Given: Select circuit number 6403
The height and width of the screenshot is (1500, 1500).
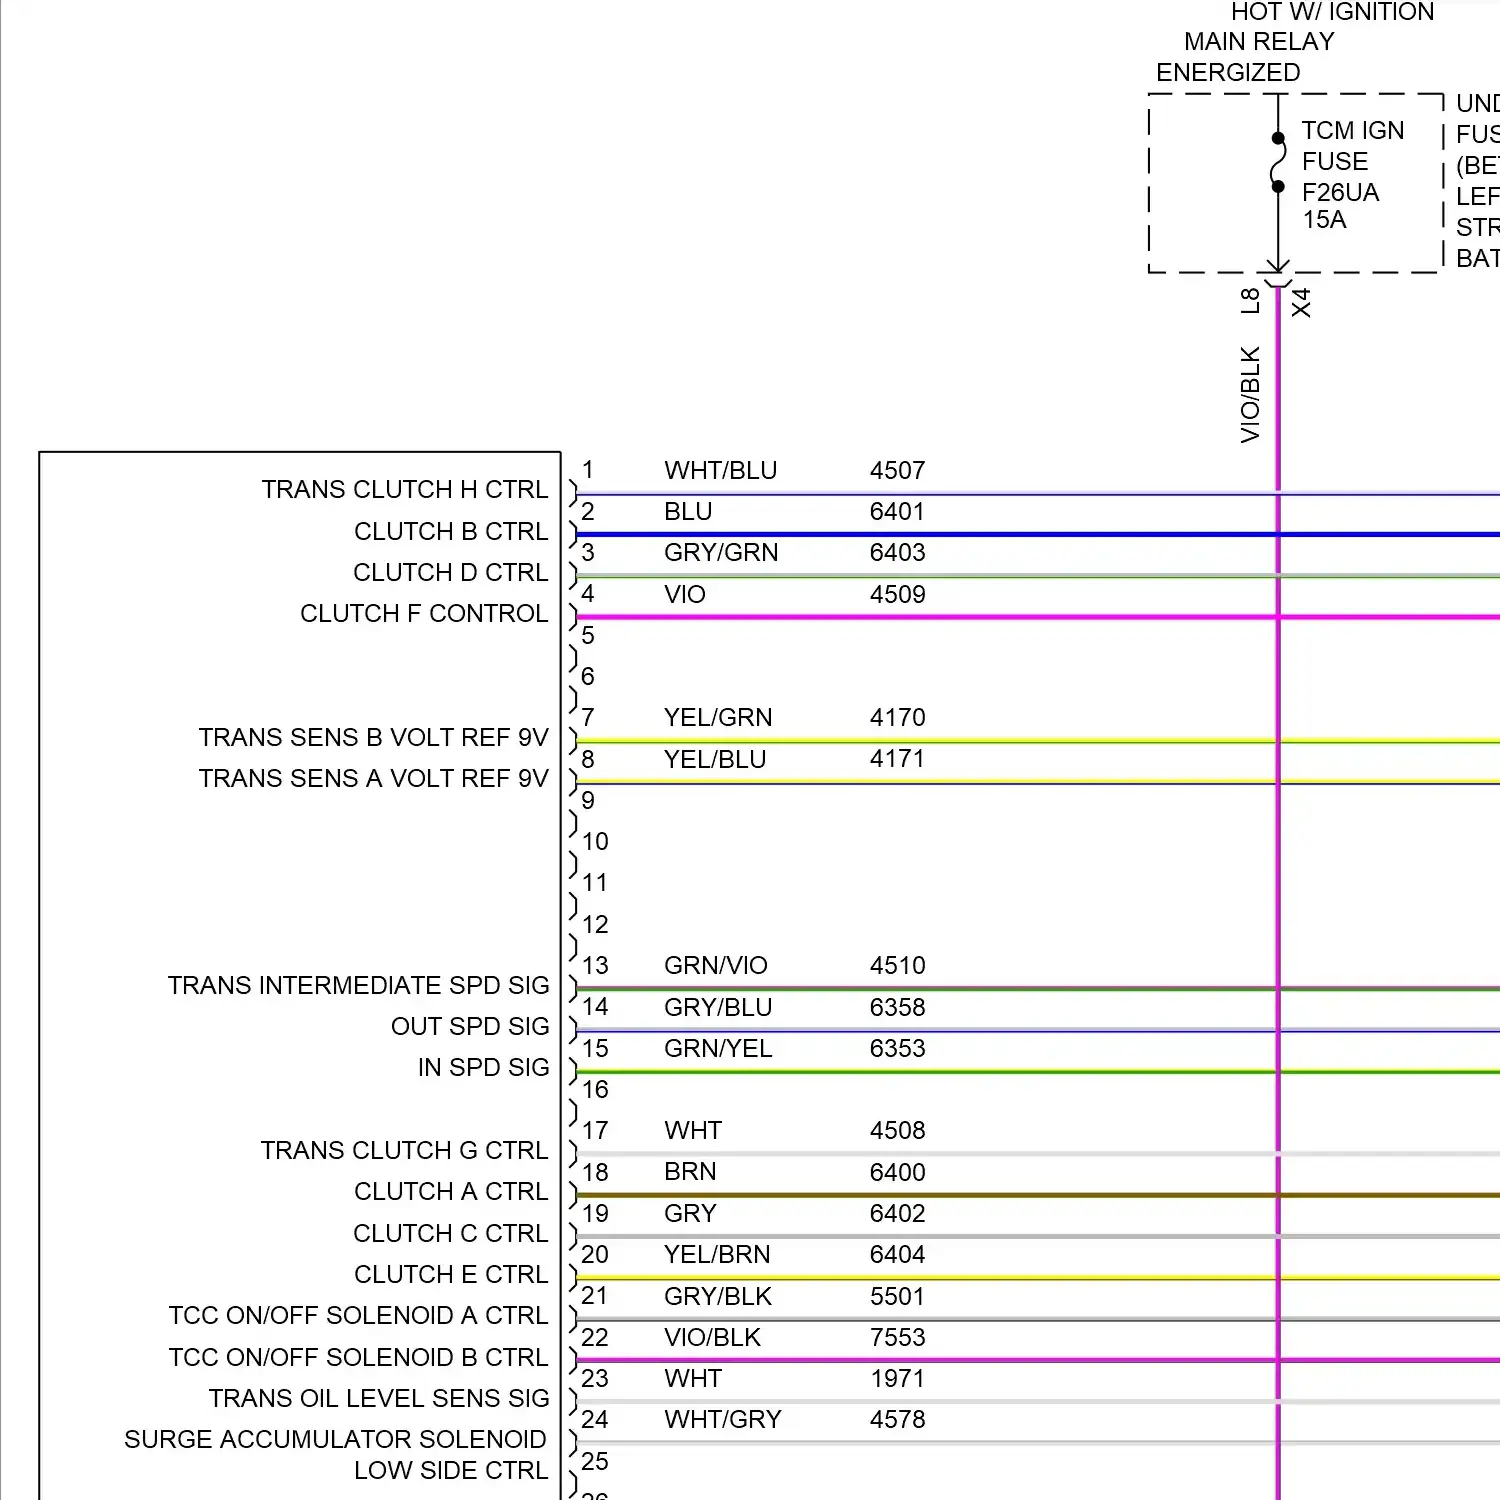Looking at the screenshot, I should click(898, 552).
